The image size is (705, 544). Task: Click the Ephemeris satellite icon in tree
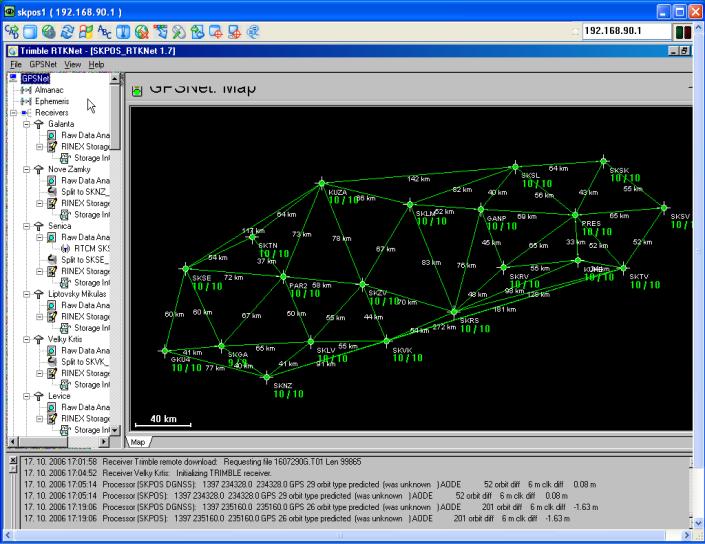(26, 101)
